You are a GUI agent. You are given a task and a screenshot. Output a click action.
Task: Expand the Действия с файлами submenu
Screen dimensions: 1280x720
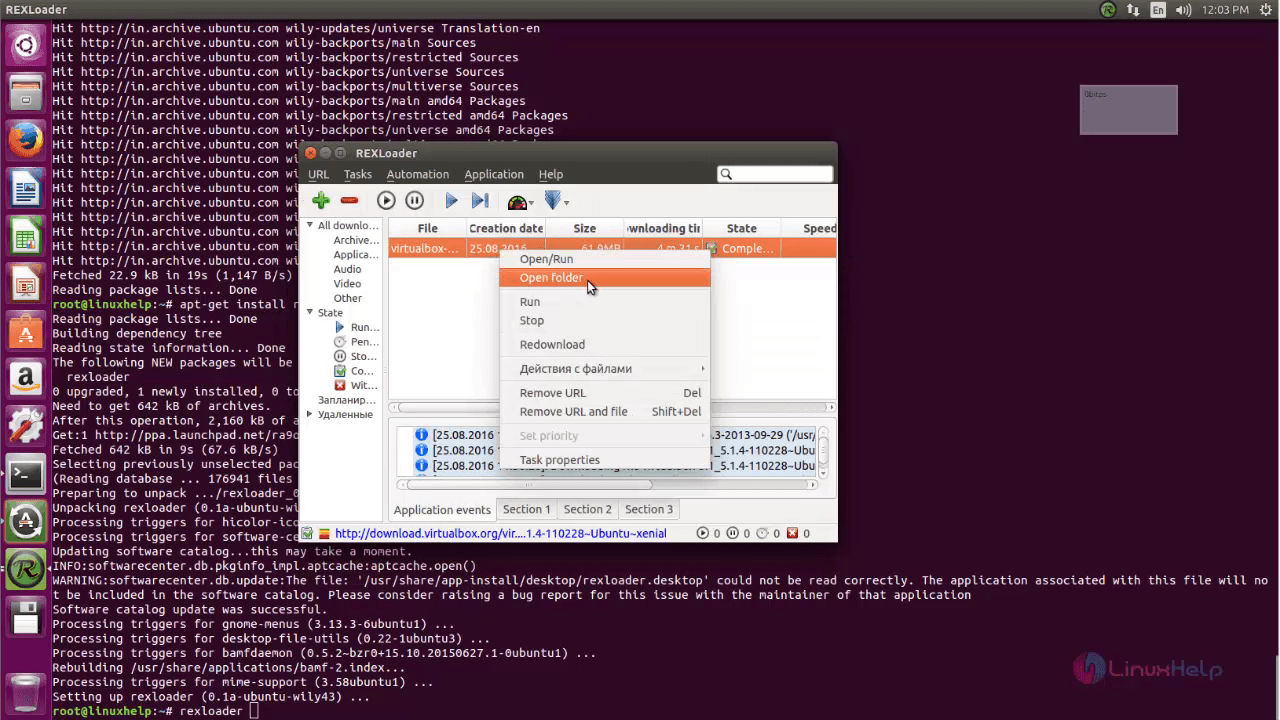[605, 369]
